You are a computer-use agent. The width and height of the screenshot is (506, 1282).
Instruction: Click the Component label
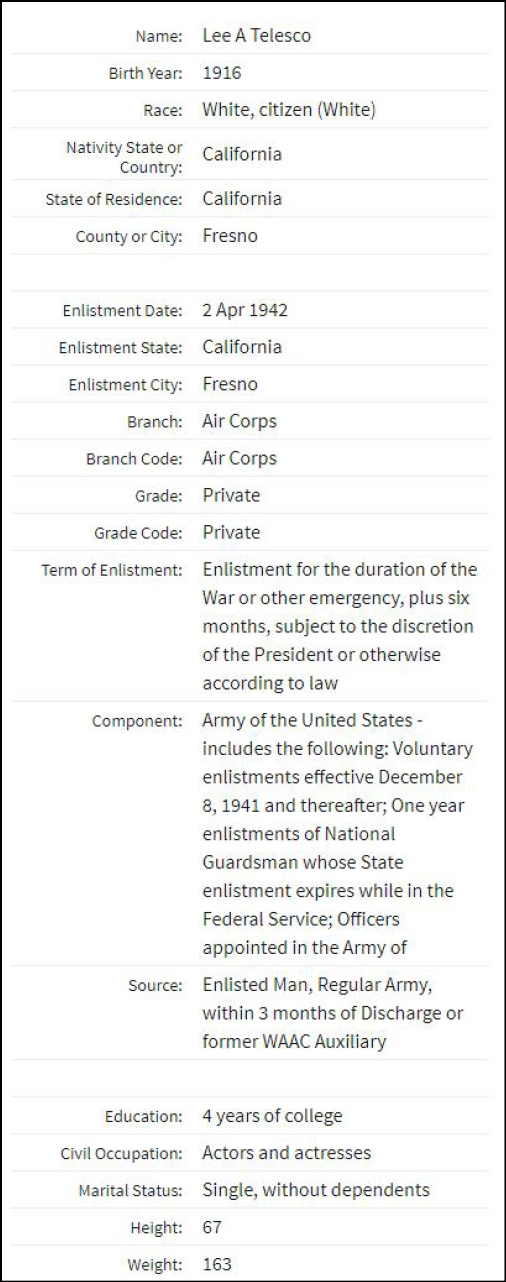point(138,721)
